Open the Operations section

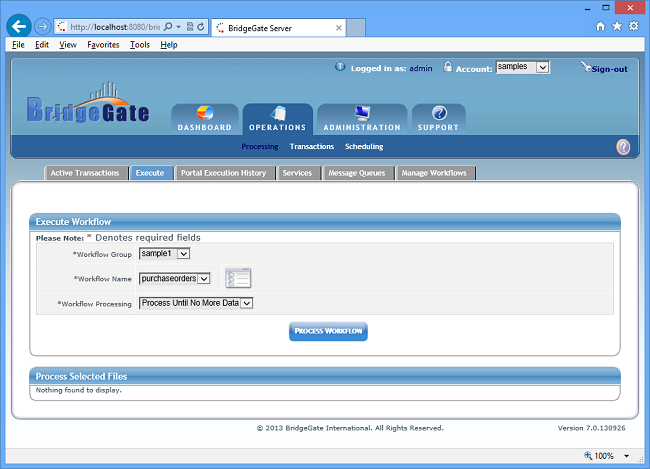277,119
